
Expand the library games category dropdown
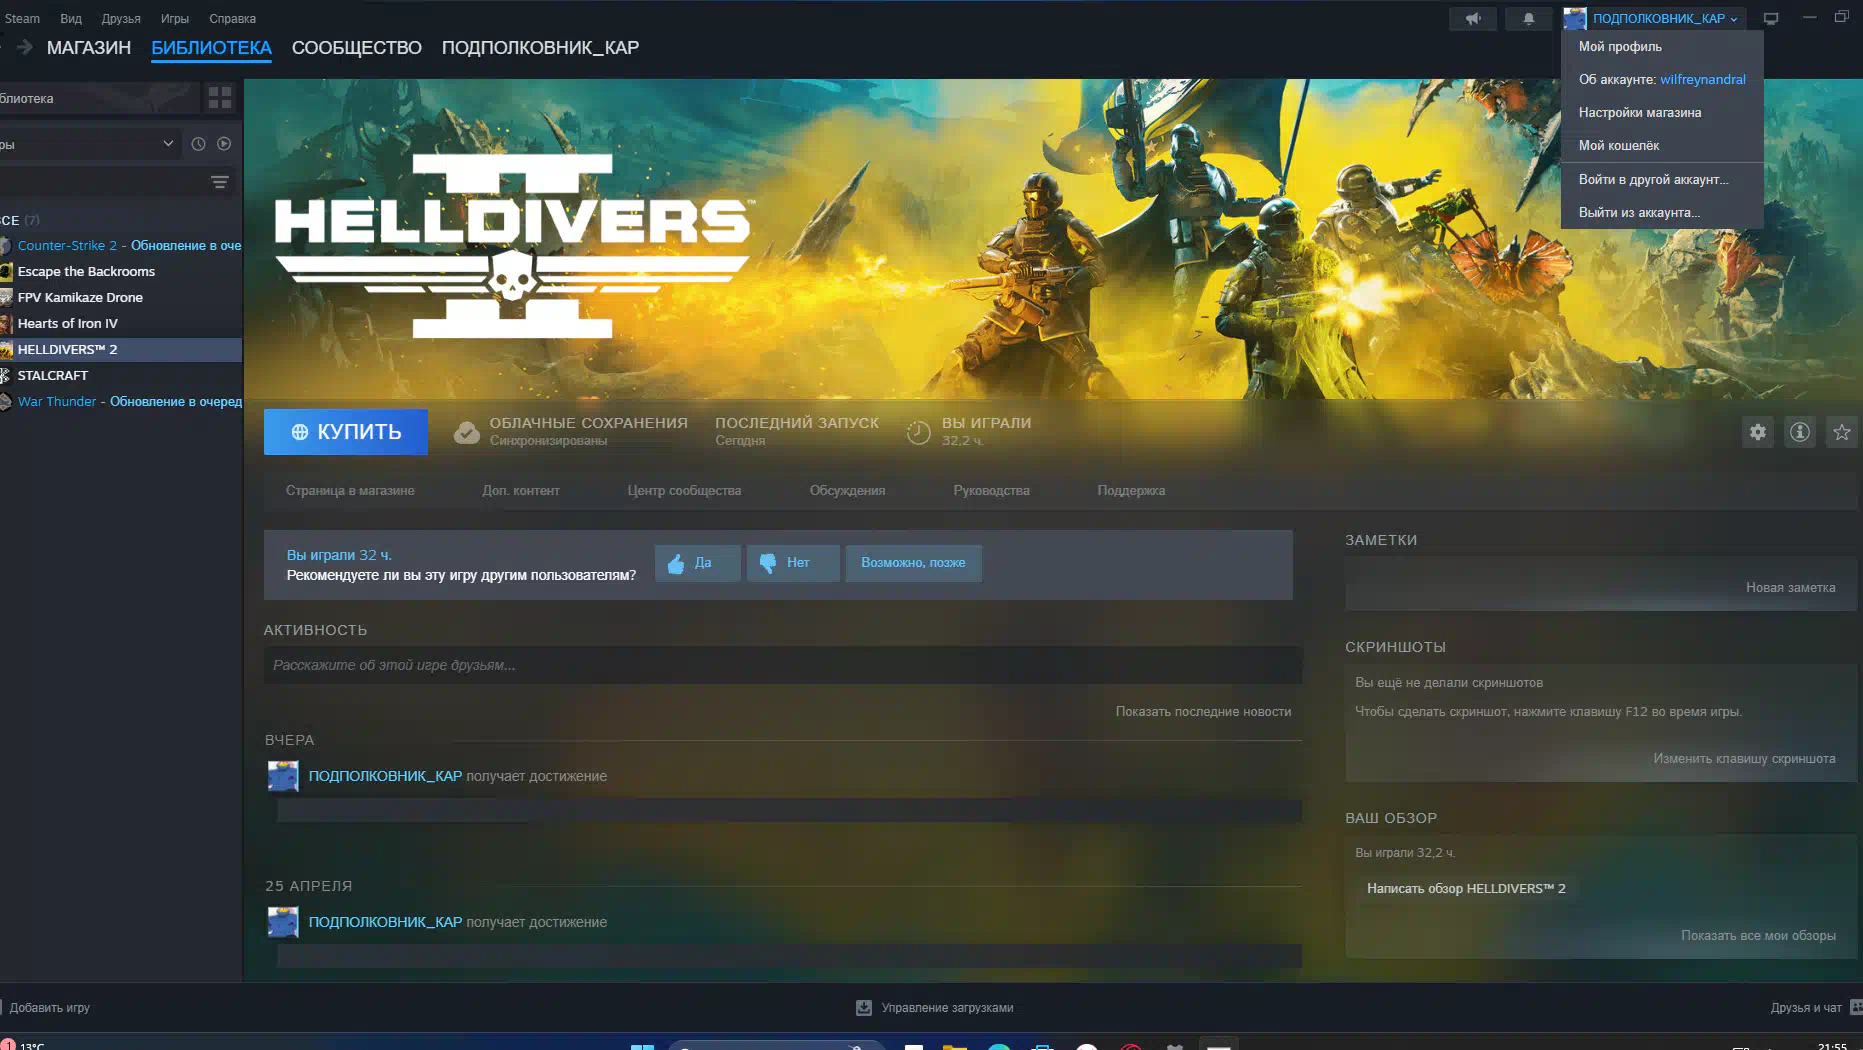tap(168, 144)
